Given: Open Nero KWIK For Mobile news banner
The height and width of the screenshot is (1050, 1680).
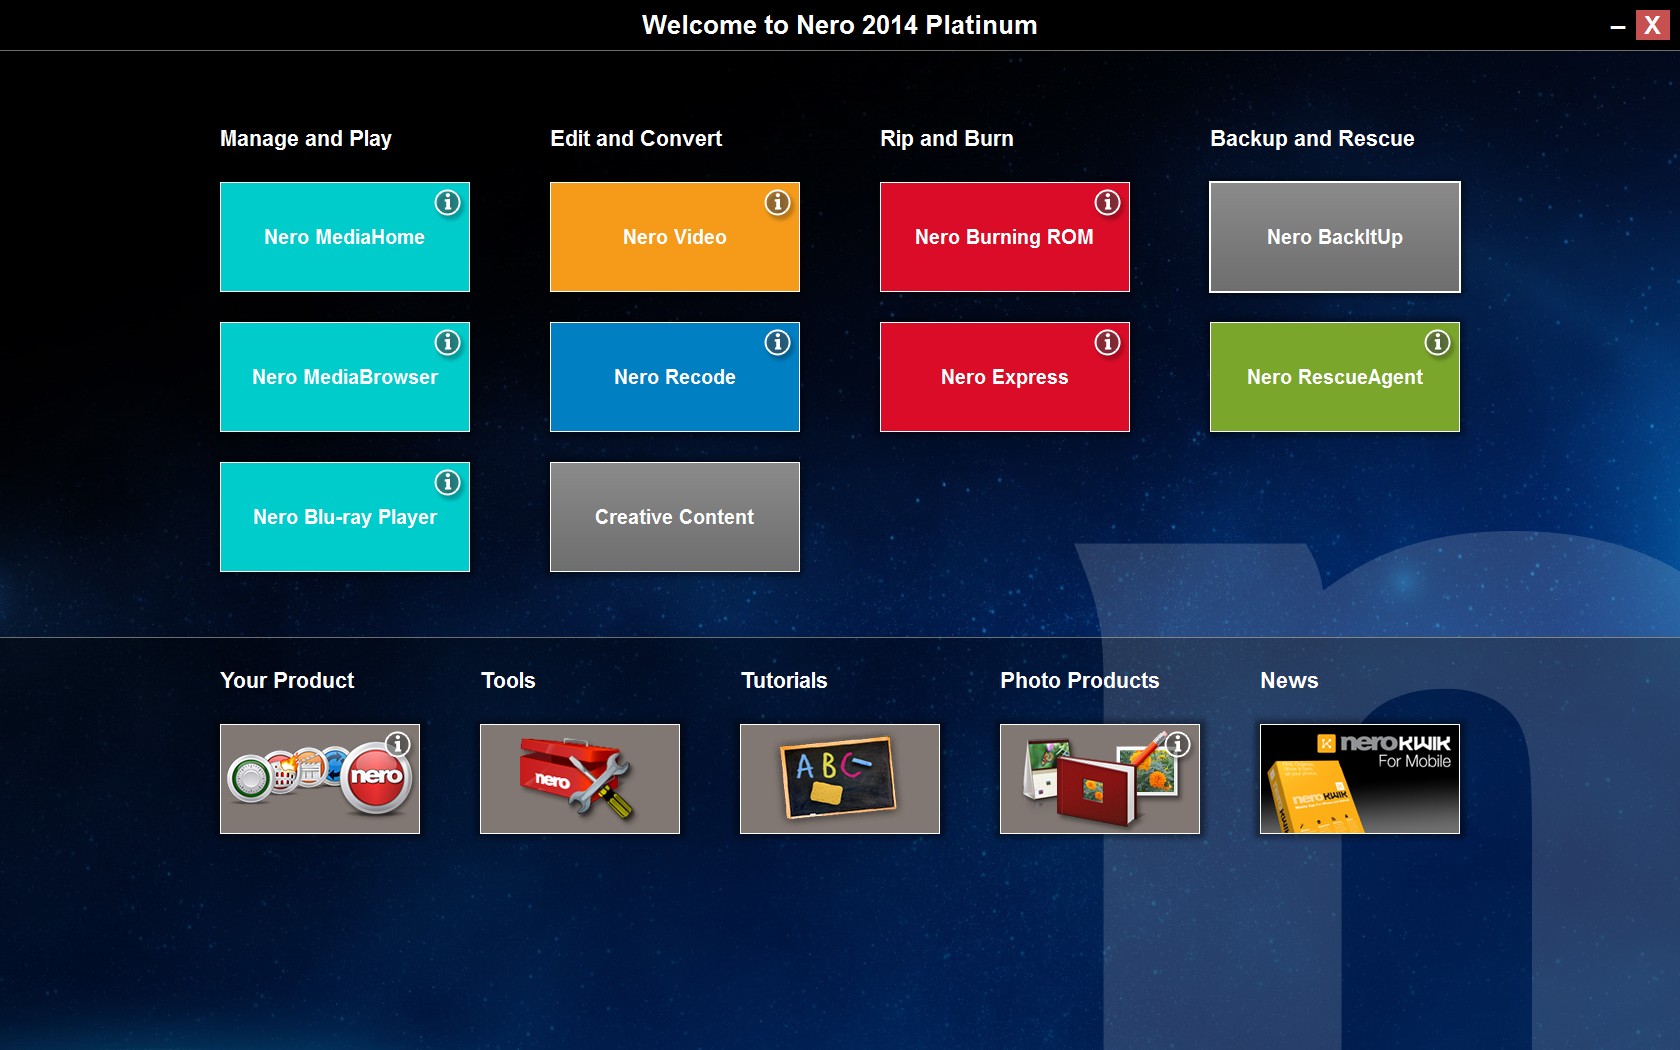Looking at the screenshot, I should 1360,779.
